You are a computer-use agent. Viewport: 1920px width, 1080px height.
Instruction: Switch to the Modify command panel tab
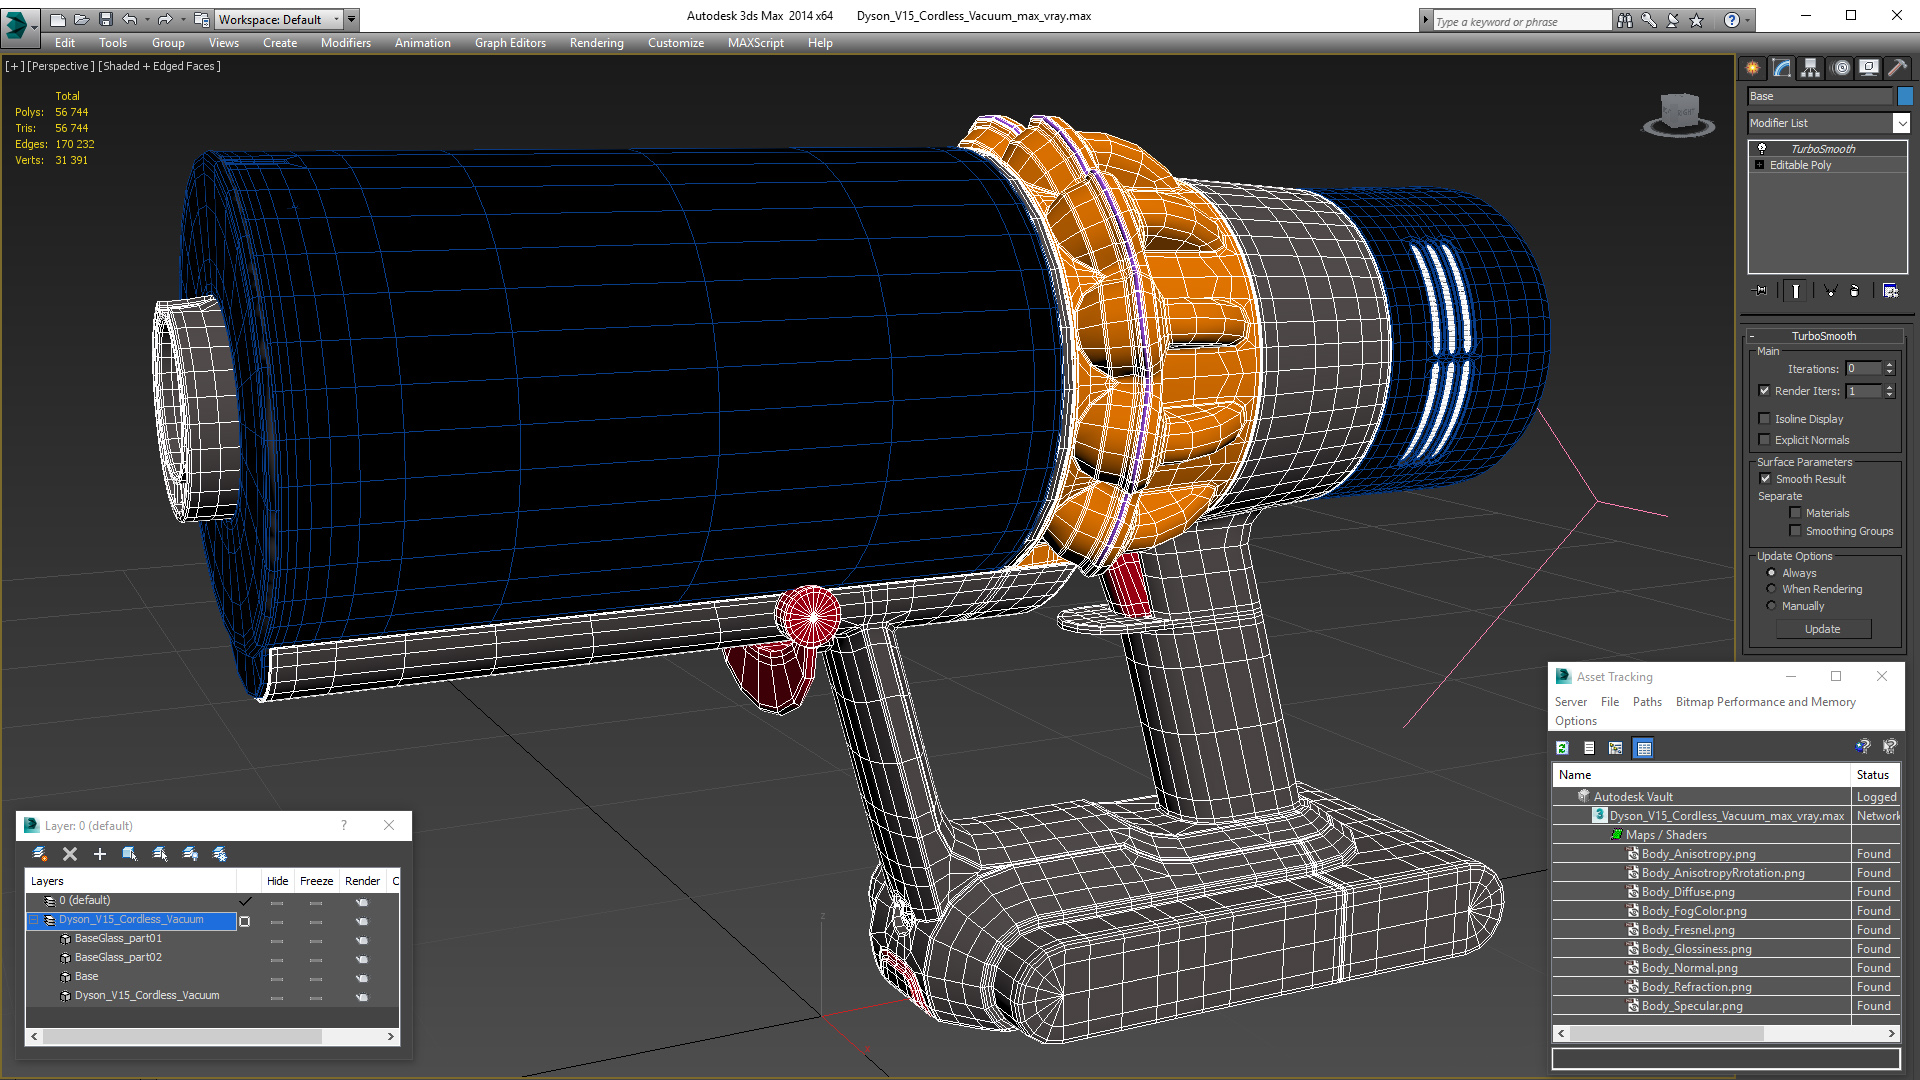(1782, 68)
